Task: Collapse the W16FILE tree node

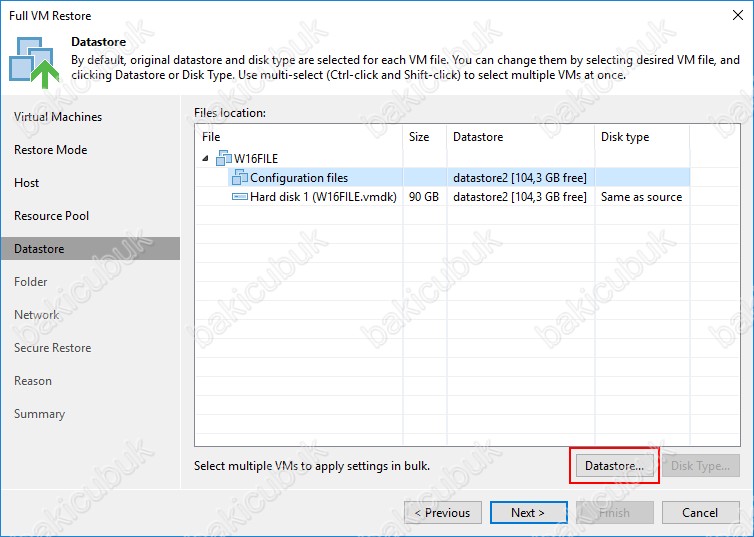Action: click(205, 158)
